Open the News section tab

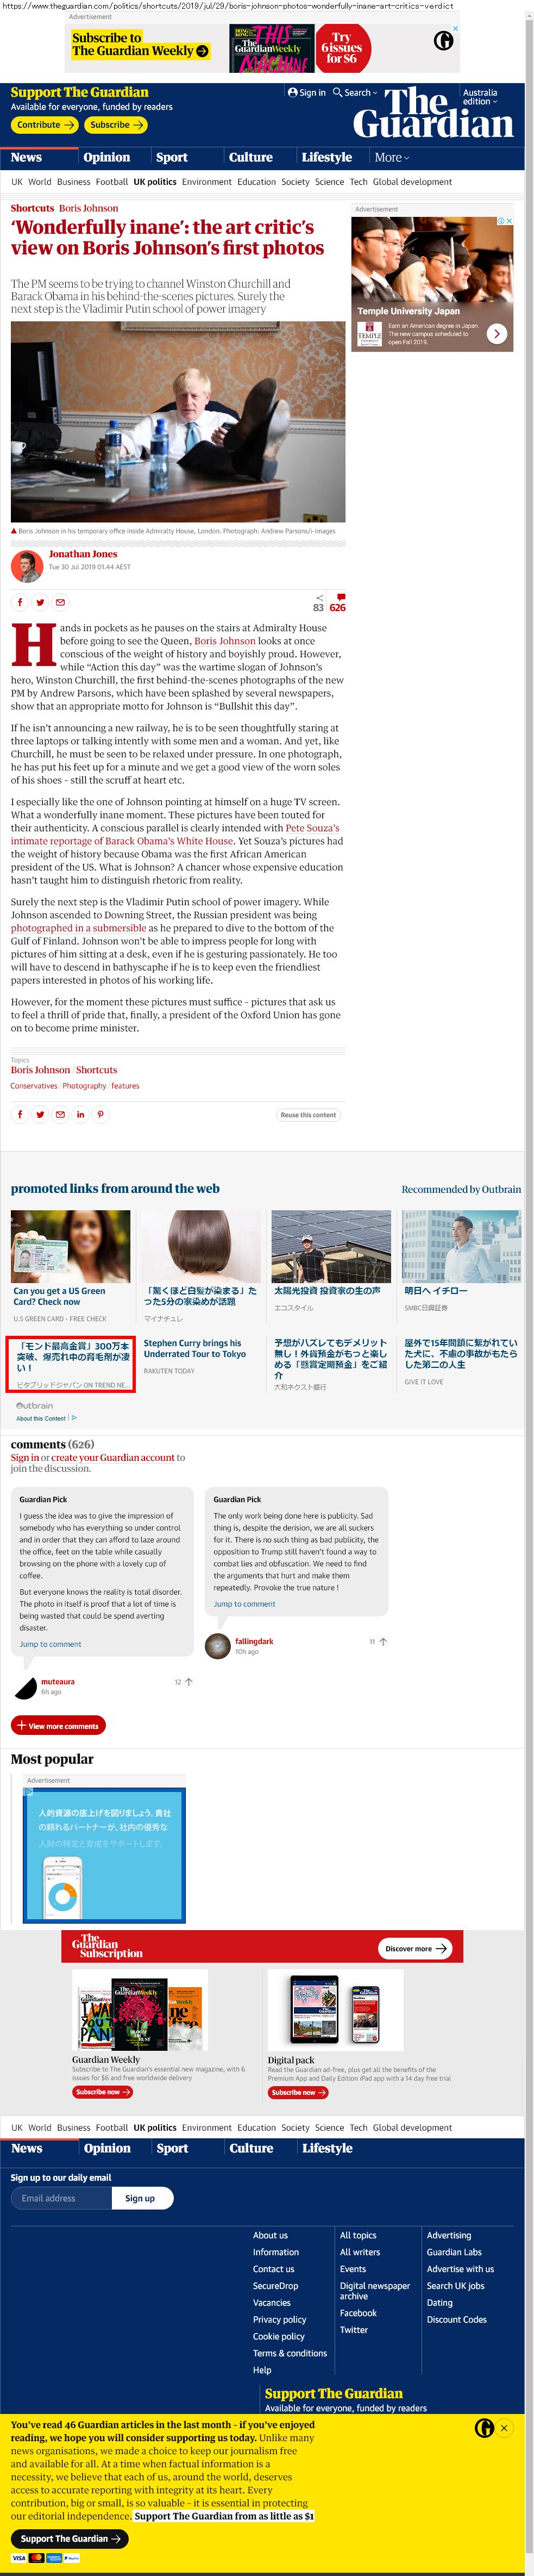(26, 157)
